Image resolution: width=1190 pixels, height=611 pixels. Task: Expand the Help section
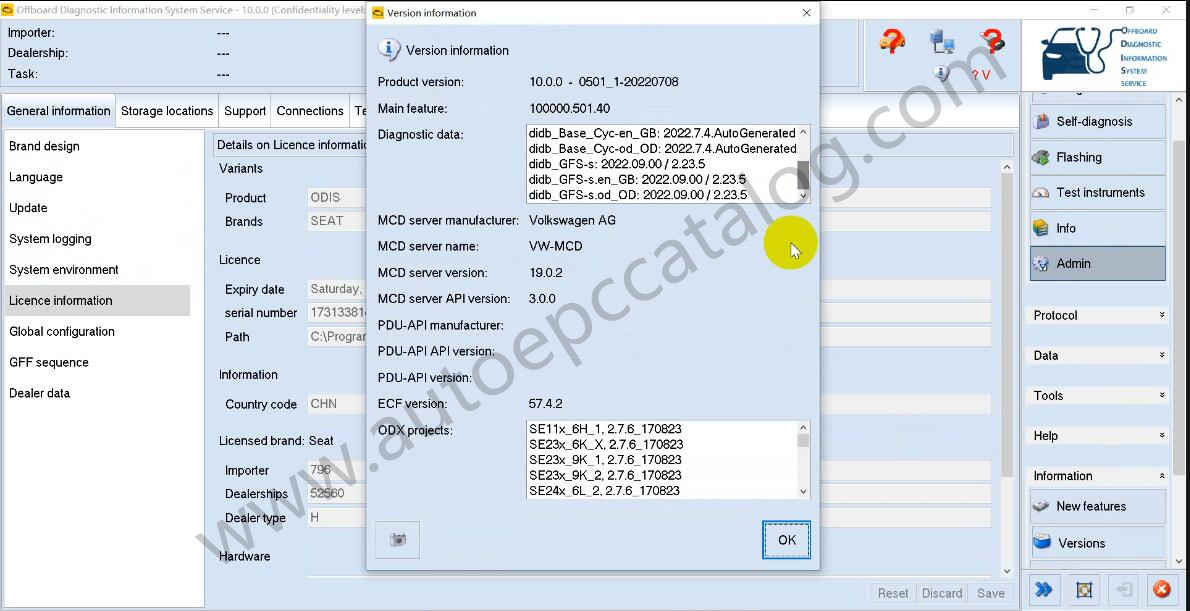point(1099,436)
